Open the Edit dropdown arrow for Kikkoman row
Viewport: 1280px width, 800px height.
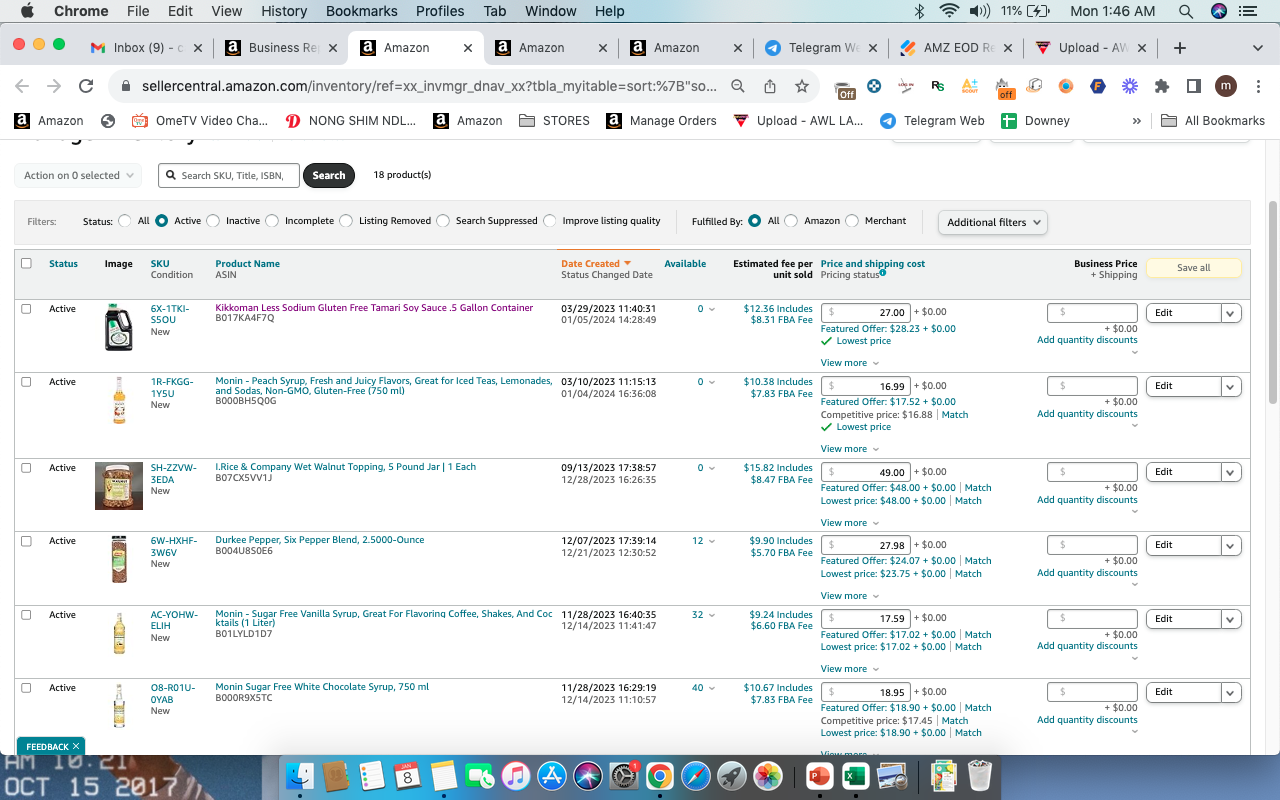click(1231, 313)
